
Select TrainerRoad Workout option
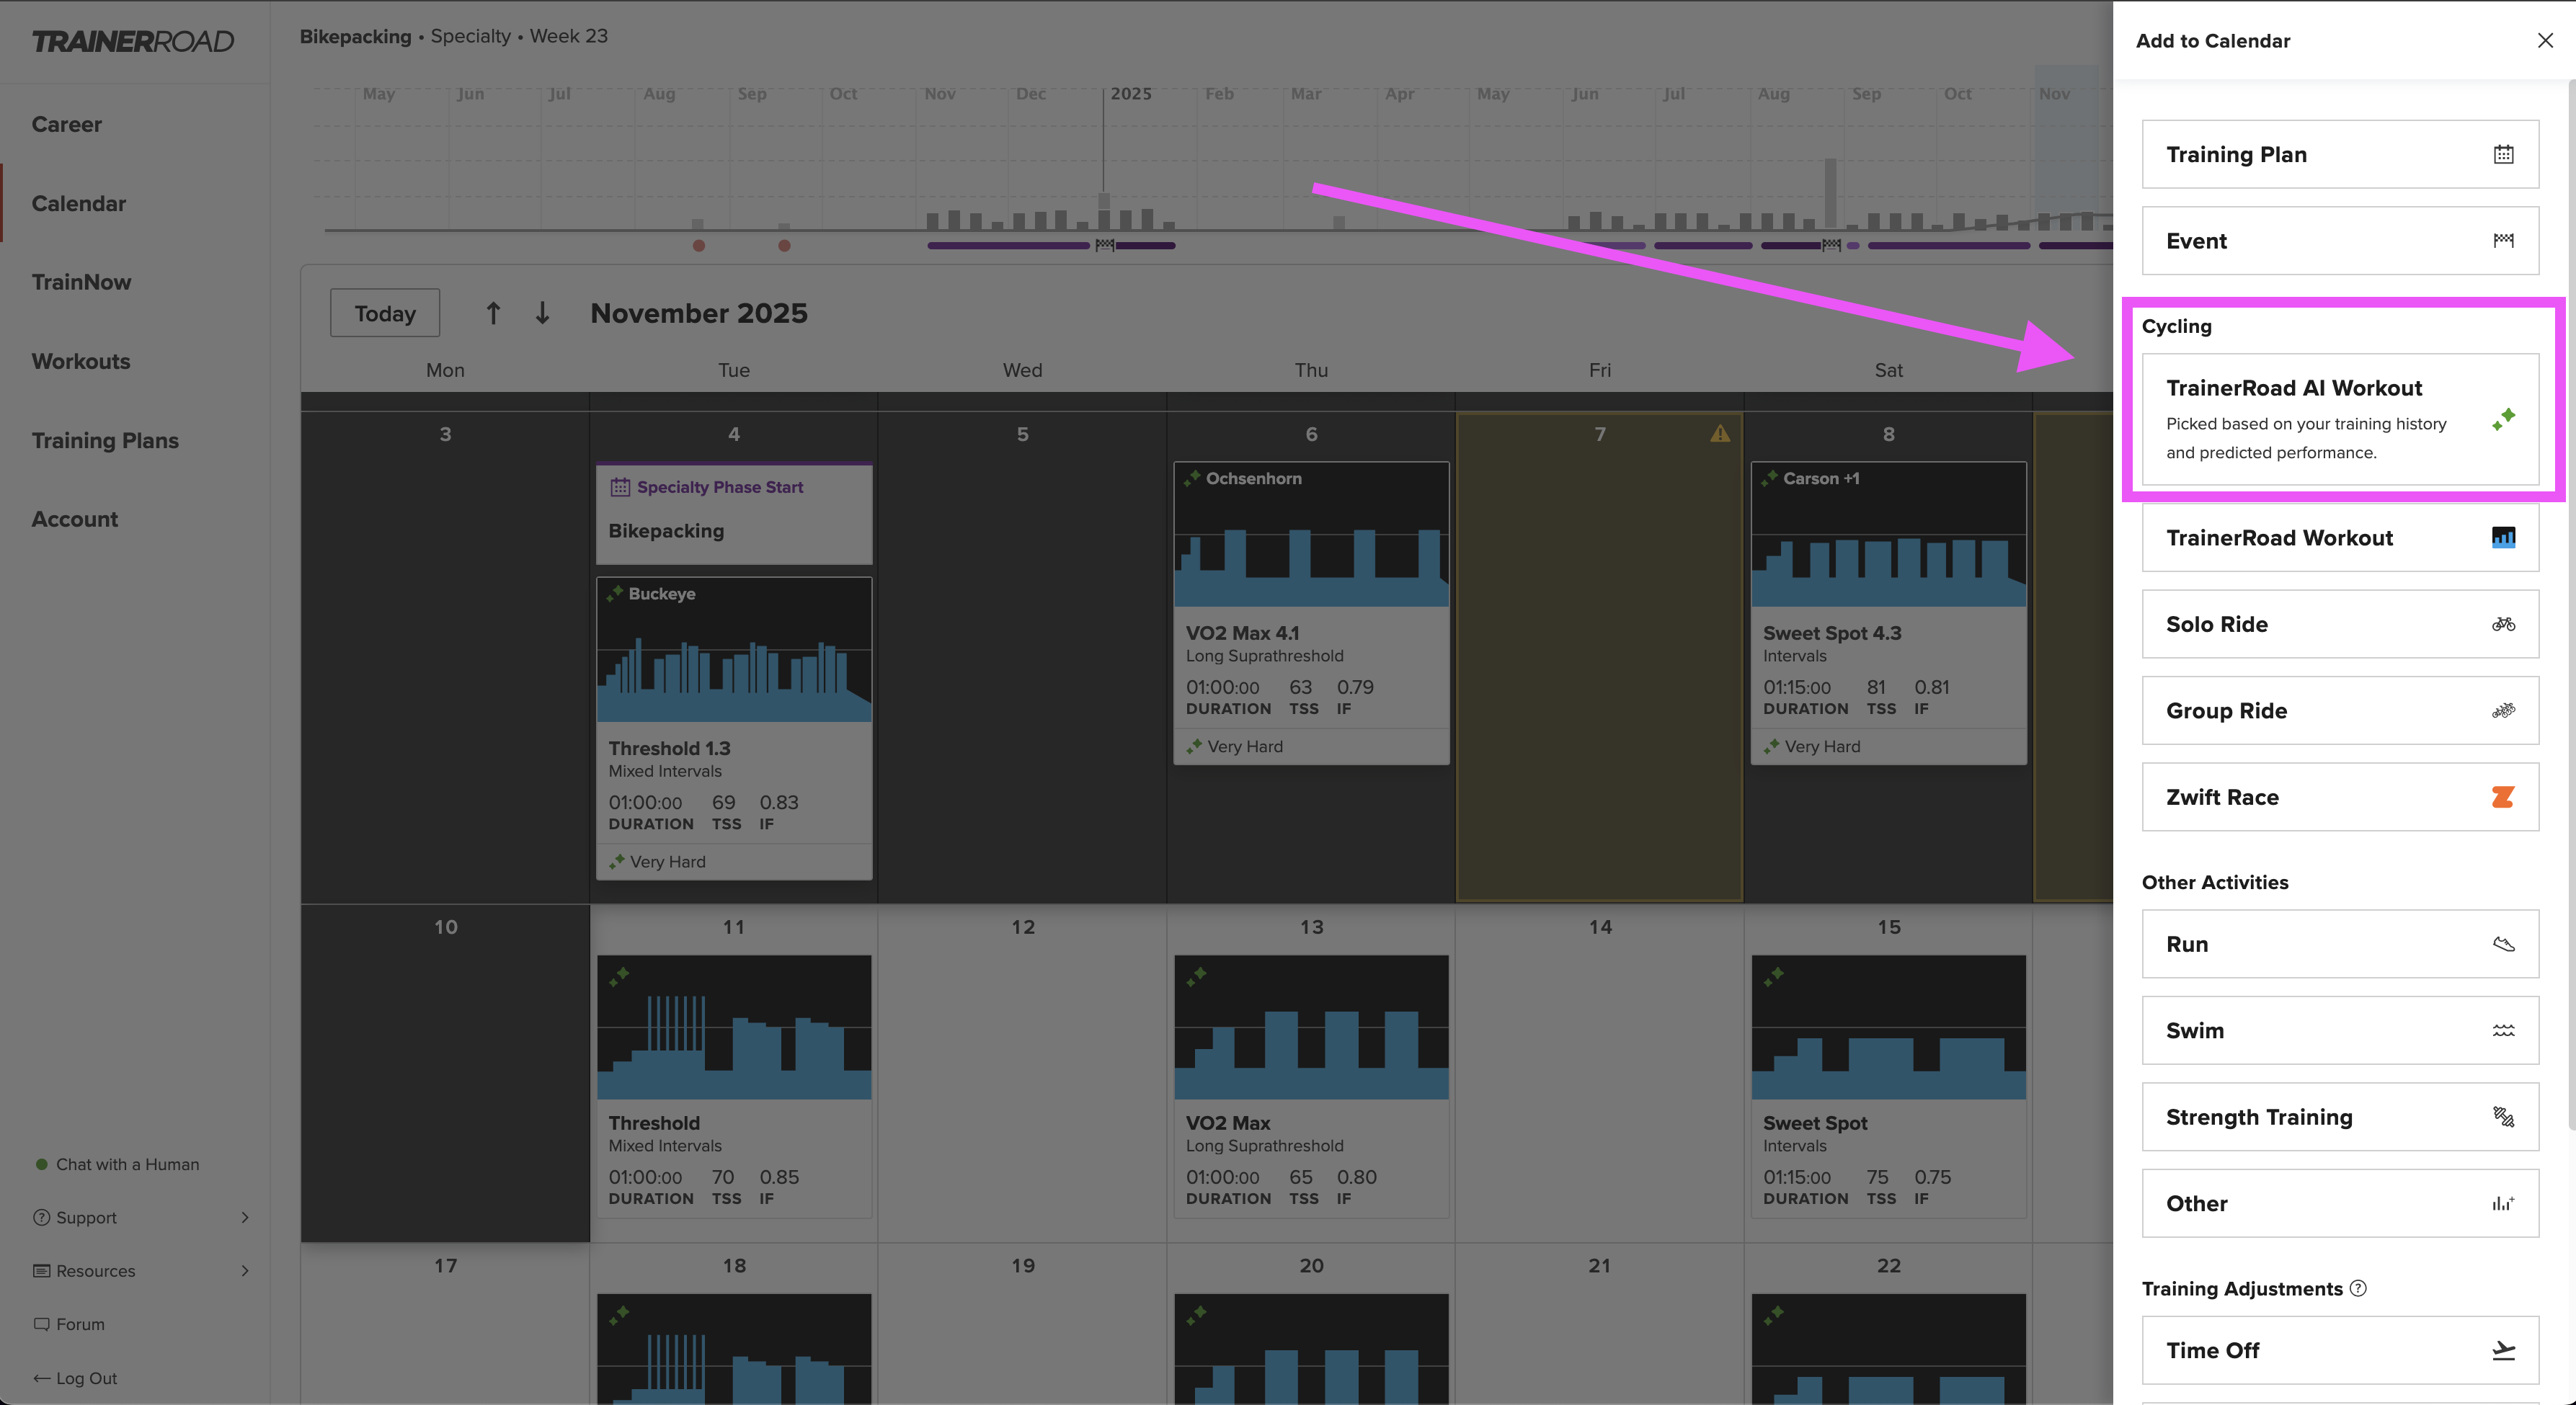click(2340, 537)
